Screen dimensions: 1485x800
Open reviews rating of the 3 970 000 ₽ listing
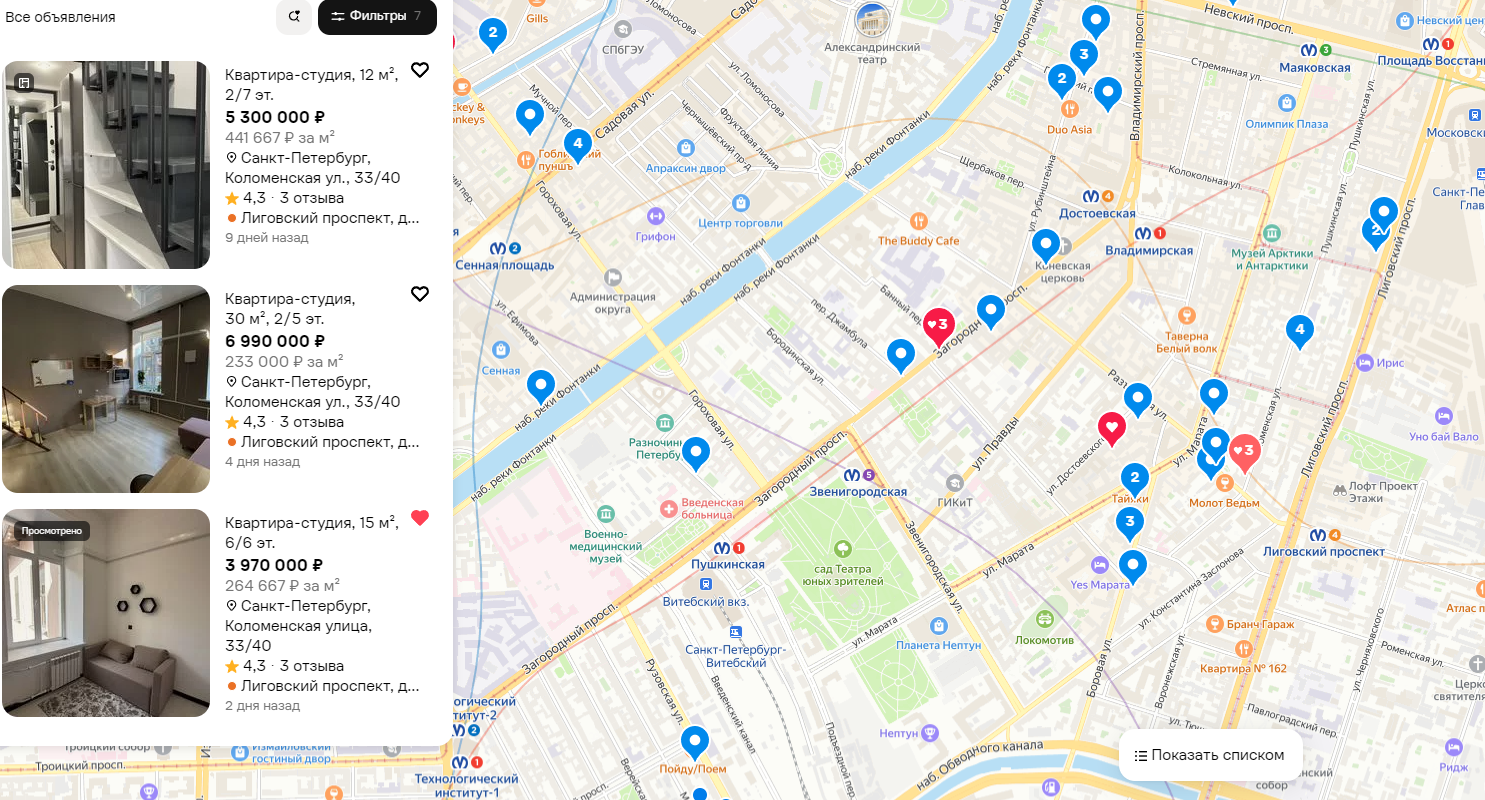284,666
